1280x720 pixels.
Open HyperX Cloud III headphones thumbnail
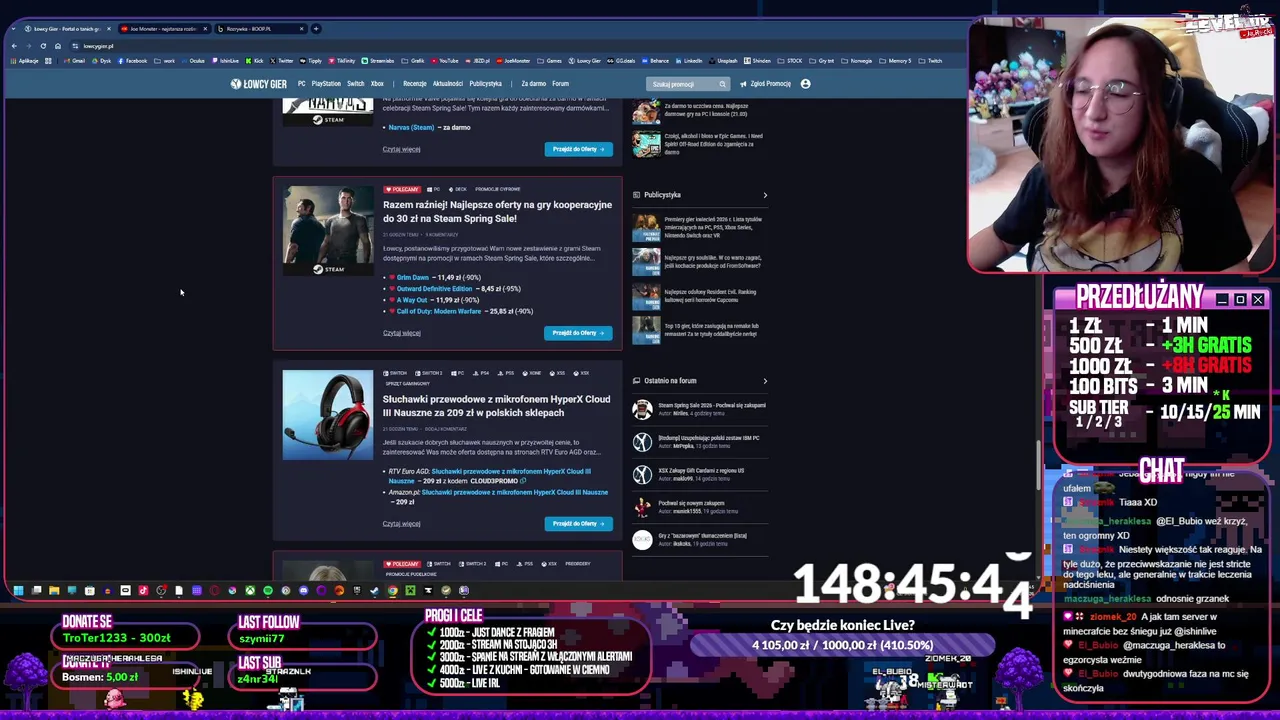point(328,416)
